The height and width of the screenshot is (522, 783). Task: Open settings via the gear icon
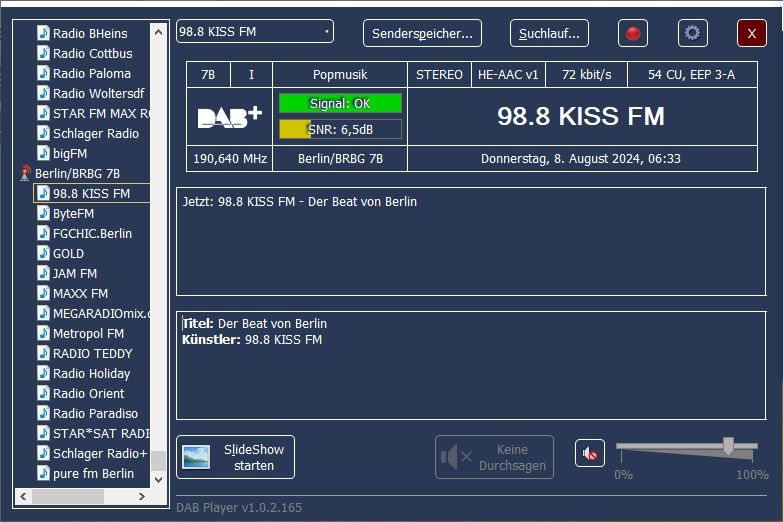pyautogui.click(x=692, y=33)
